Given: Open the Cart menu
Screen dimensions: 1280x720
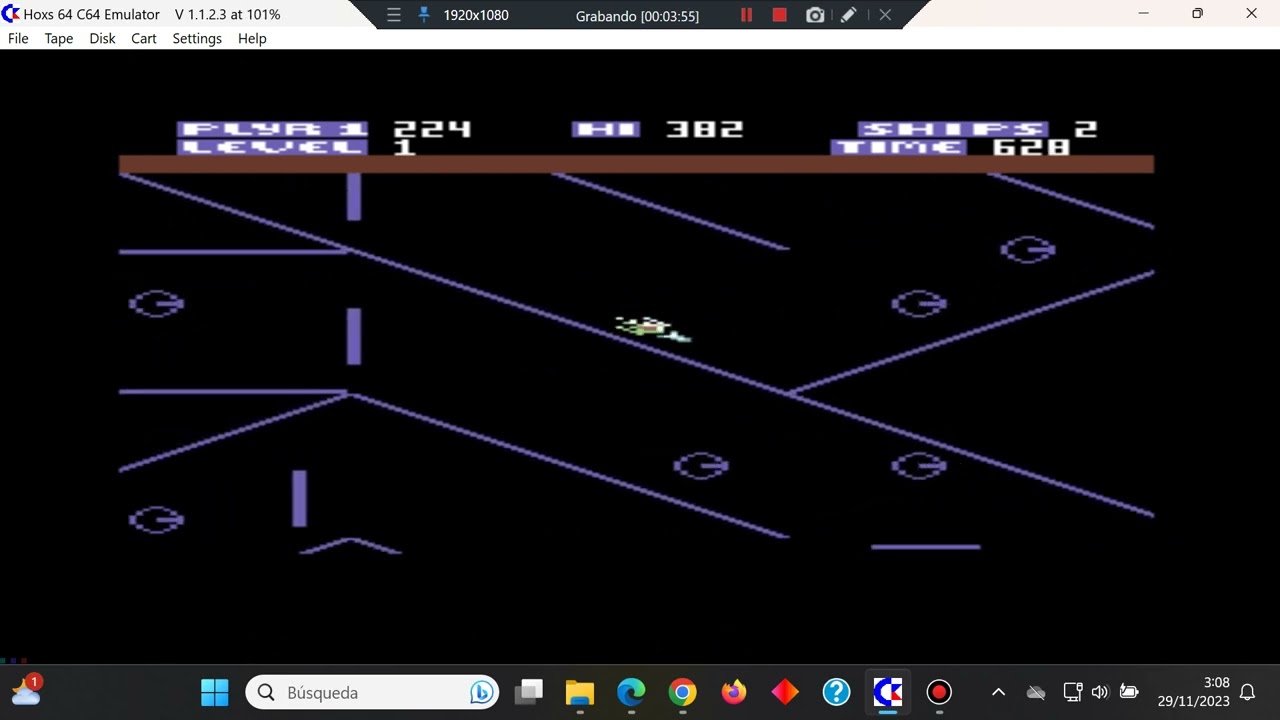Looking at the screenshot, I should pos(144,38).
